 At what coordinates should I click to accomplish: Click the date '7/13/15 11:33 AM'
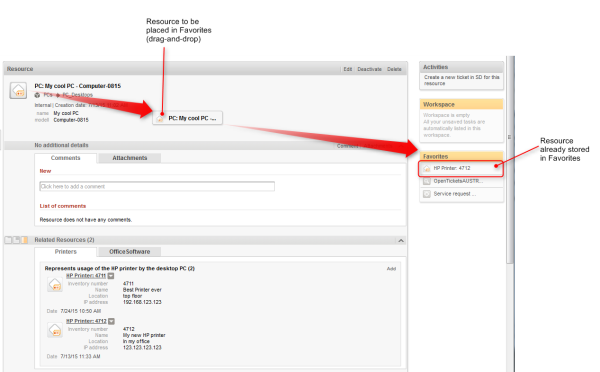(x=80, y=357)
